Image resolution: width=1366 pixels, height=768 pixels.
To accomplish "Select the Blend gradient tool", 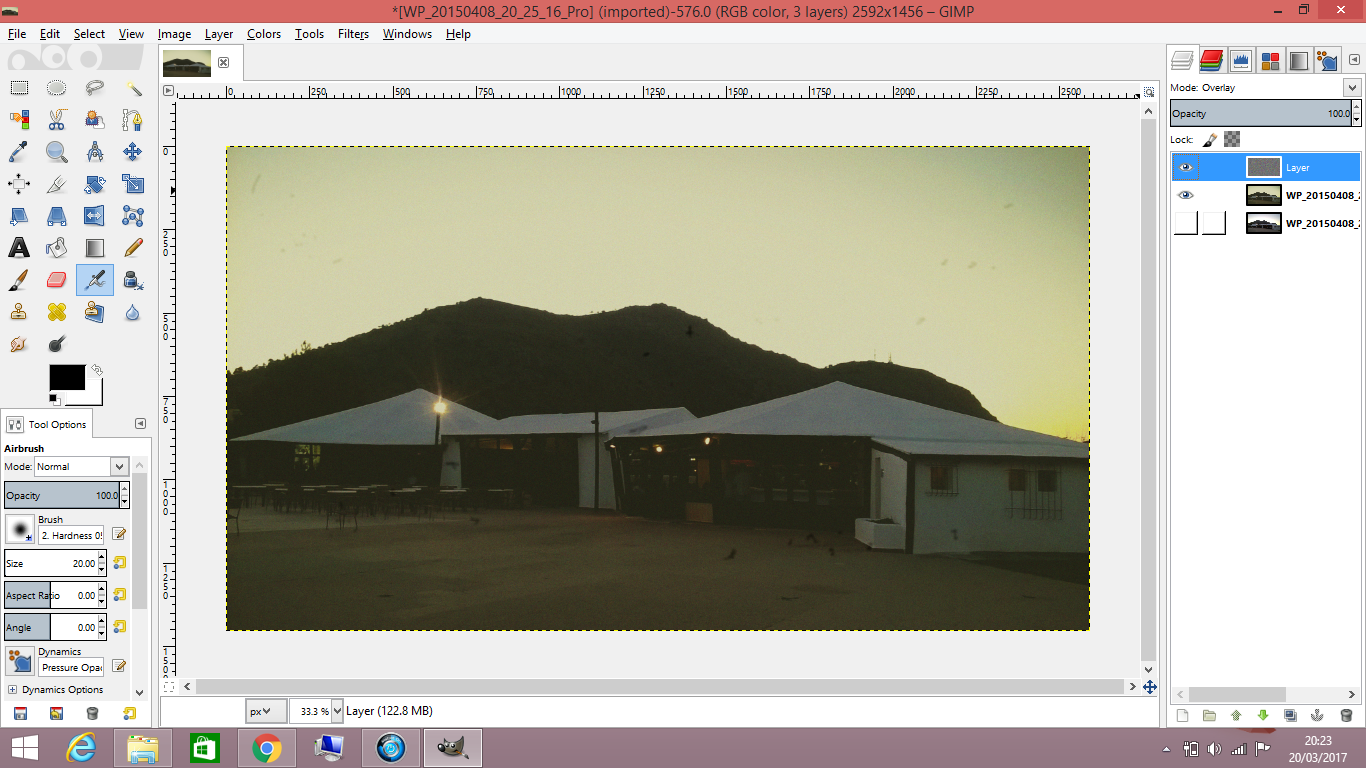I will 95,248.
